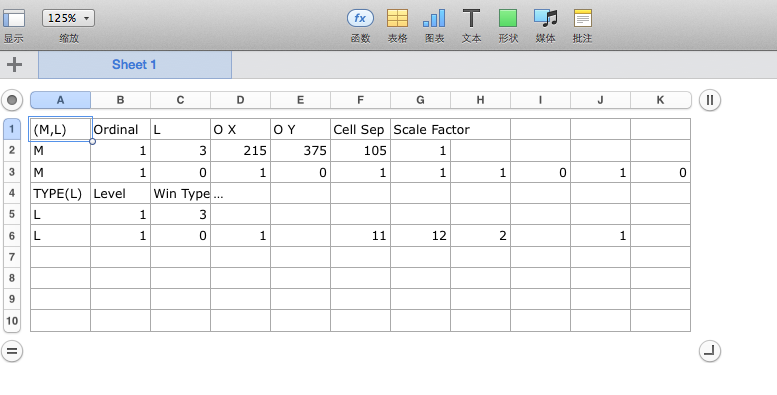Select the L cell in row 1
The image size is (777, 395).
(x=180, y=129)
